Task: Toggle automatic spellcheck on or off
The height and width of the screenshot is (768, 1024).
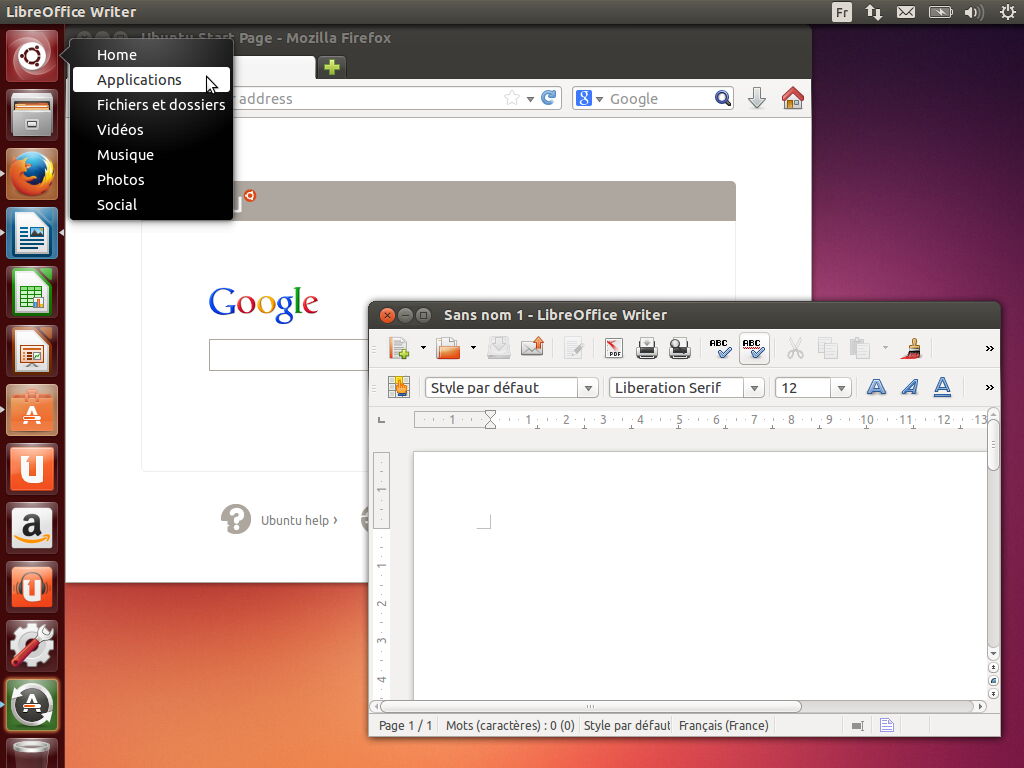Action: (x=755, y=348)
